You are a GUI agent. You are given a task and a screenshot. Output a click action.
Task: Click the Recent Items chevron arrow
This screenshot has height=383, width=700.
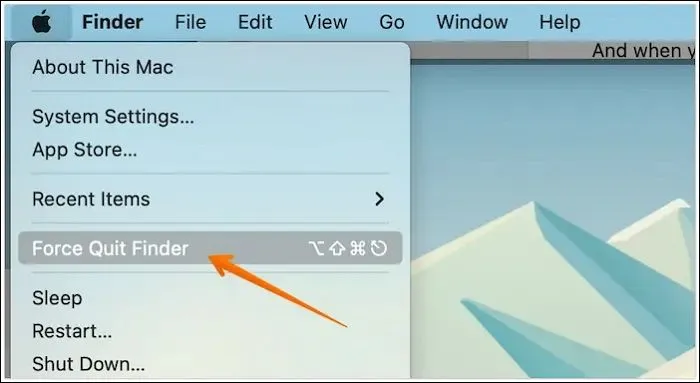[x=379, y=199]
